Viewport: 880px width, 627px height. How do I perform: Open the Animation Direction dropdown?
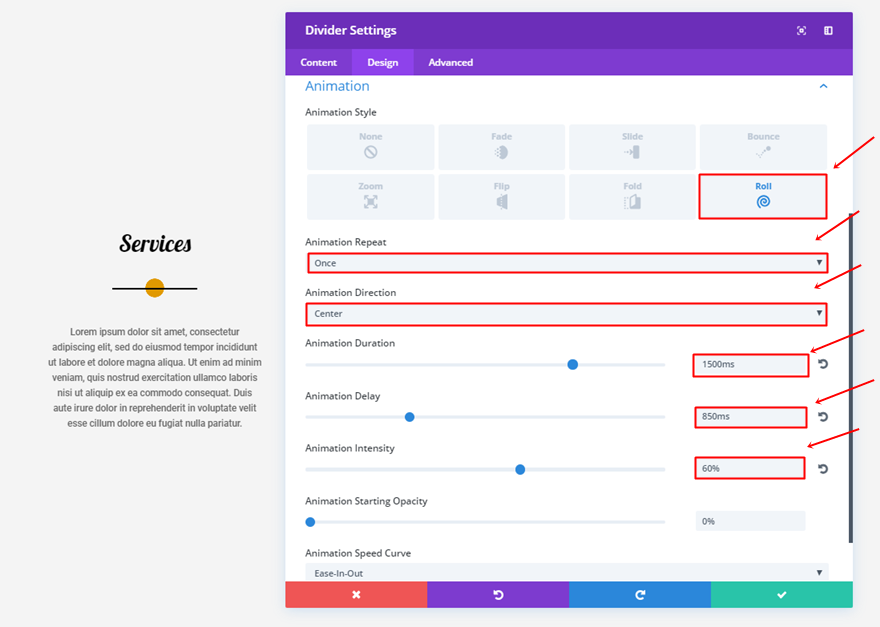click(x=567, y=314)
